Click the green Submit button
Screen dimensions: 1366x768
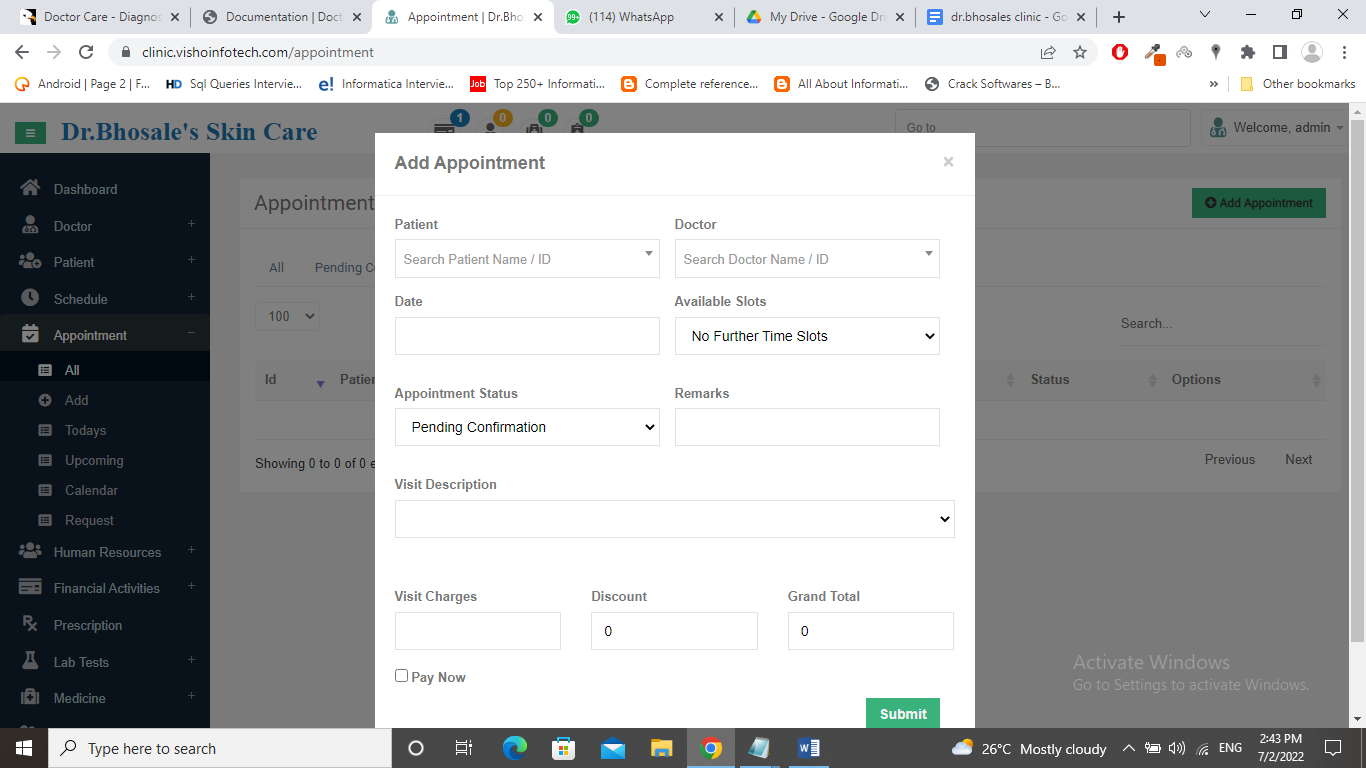pos(902,713)
